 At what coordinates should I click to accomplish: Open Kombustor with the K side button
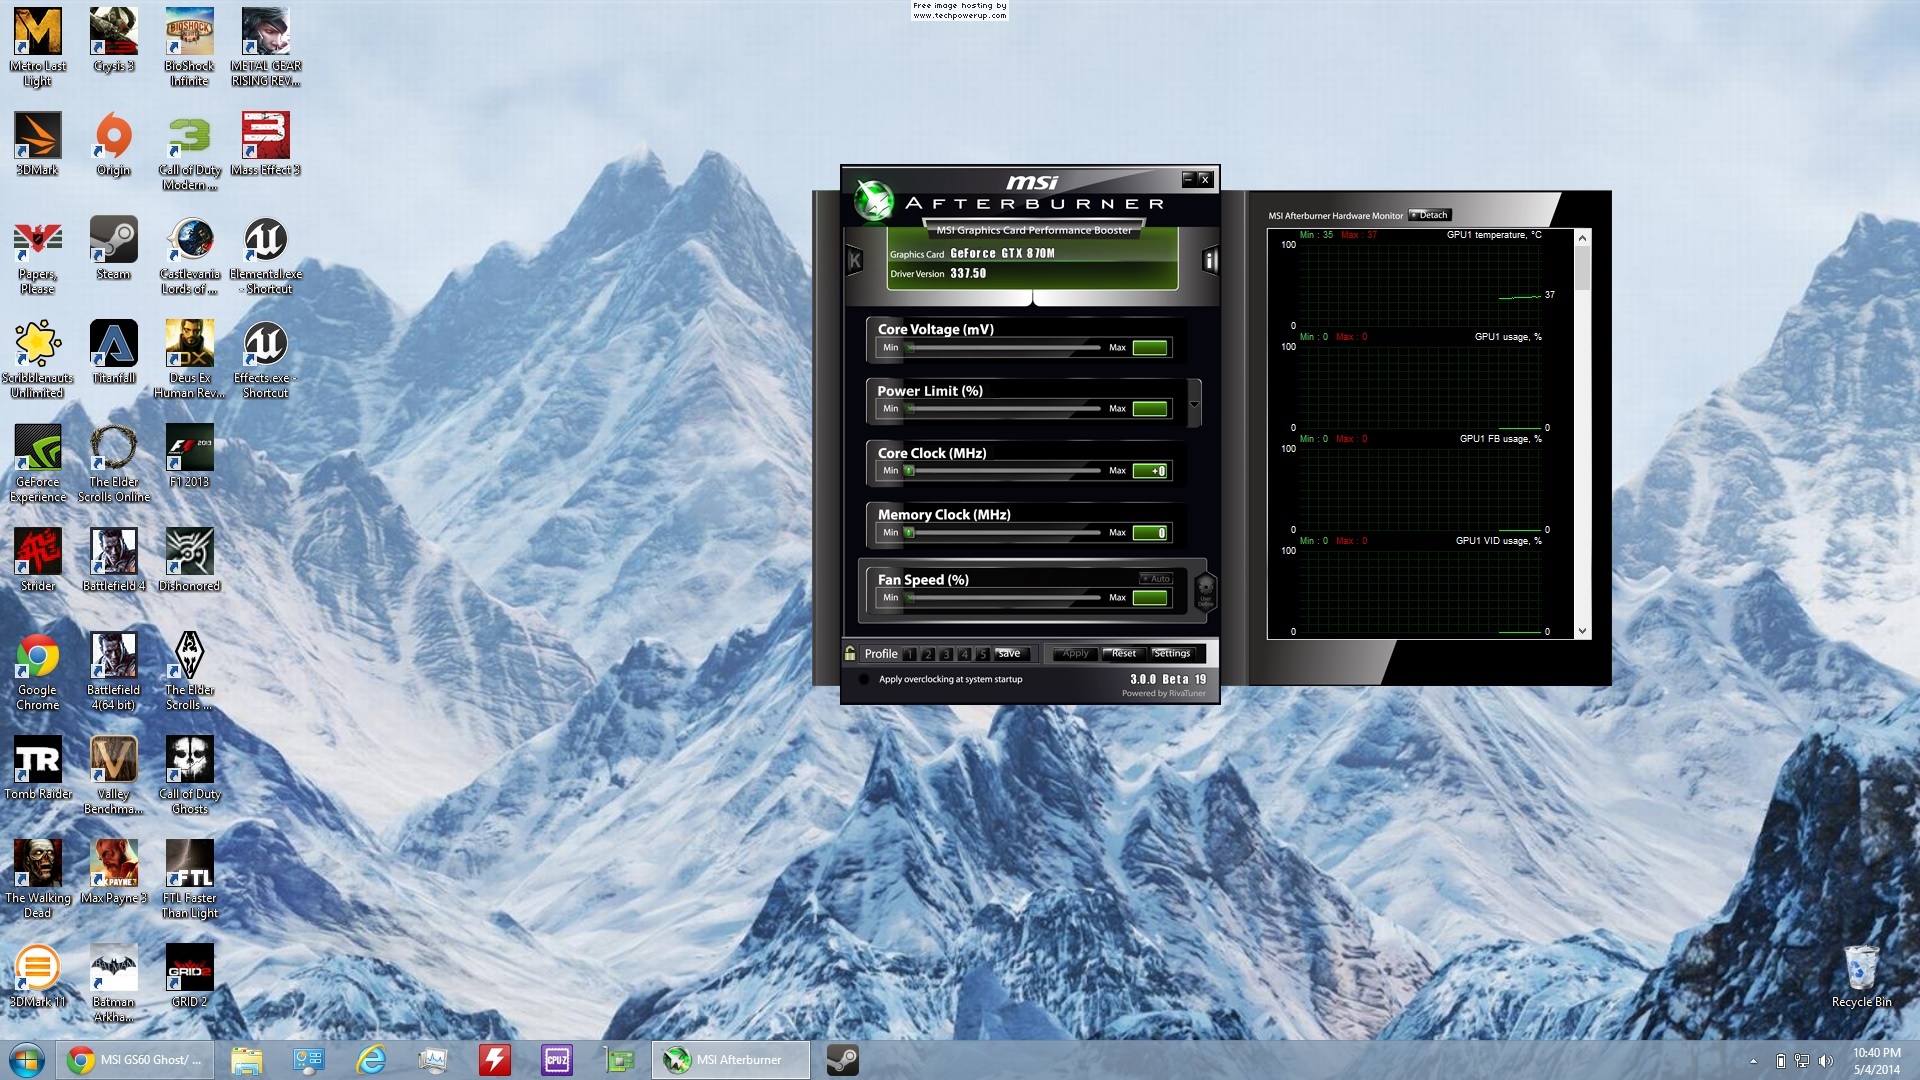click(x=854, y=261)
